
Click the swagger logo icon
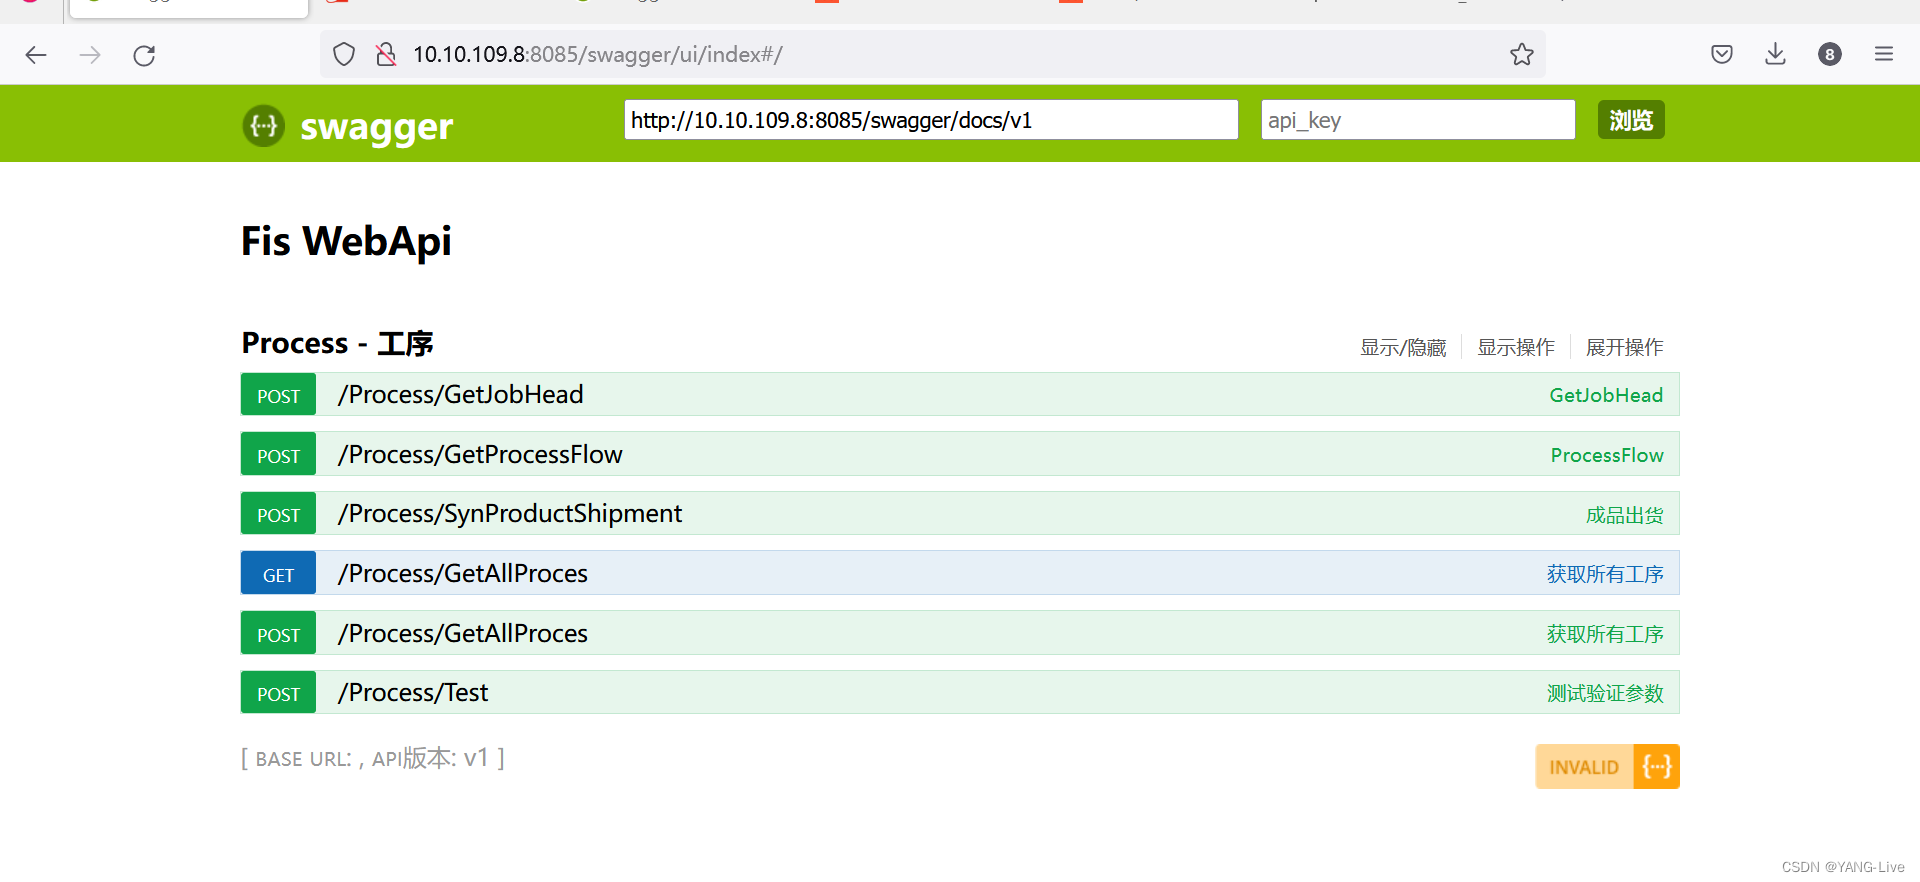click(264, 126)
